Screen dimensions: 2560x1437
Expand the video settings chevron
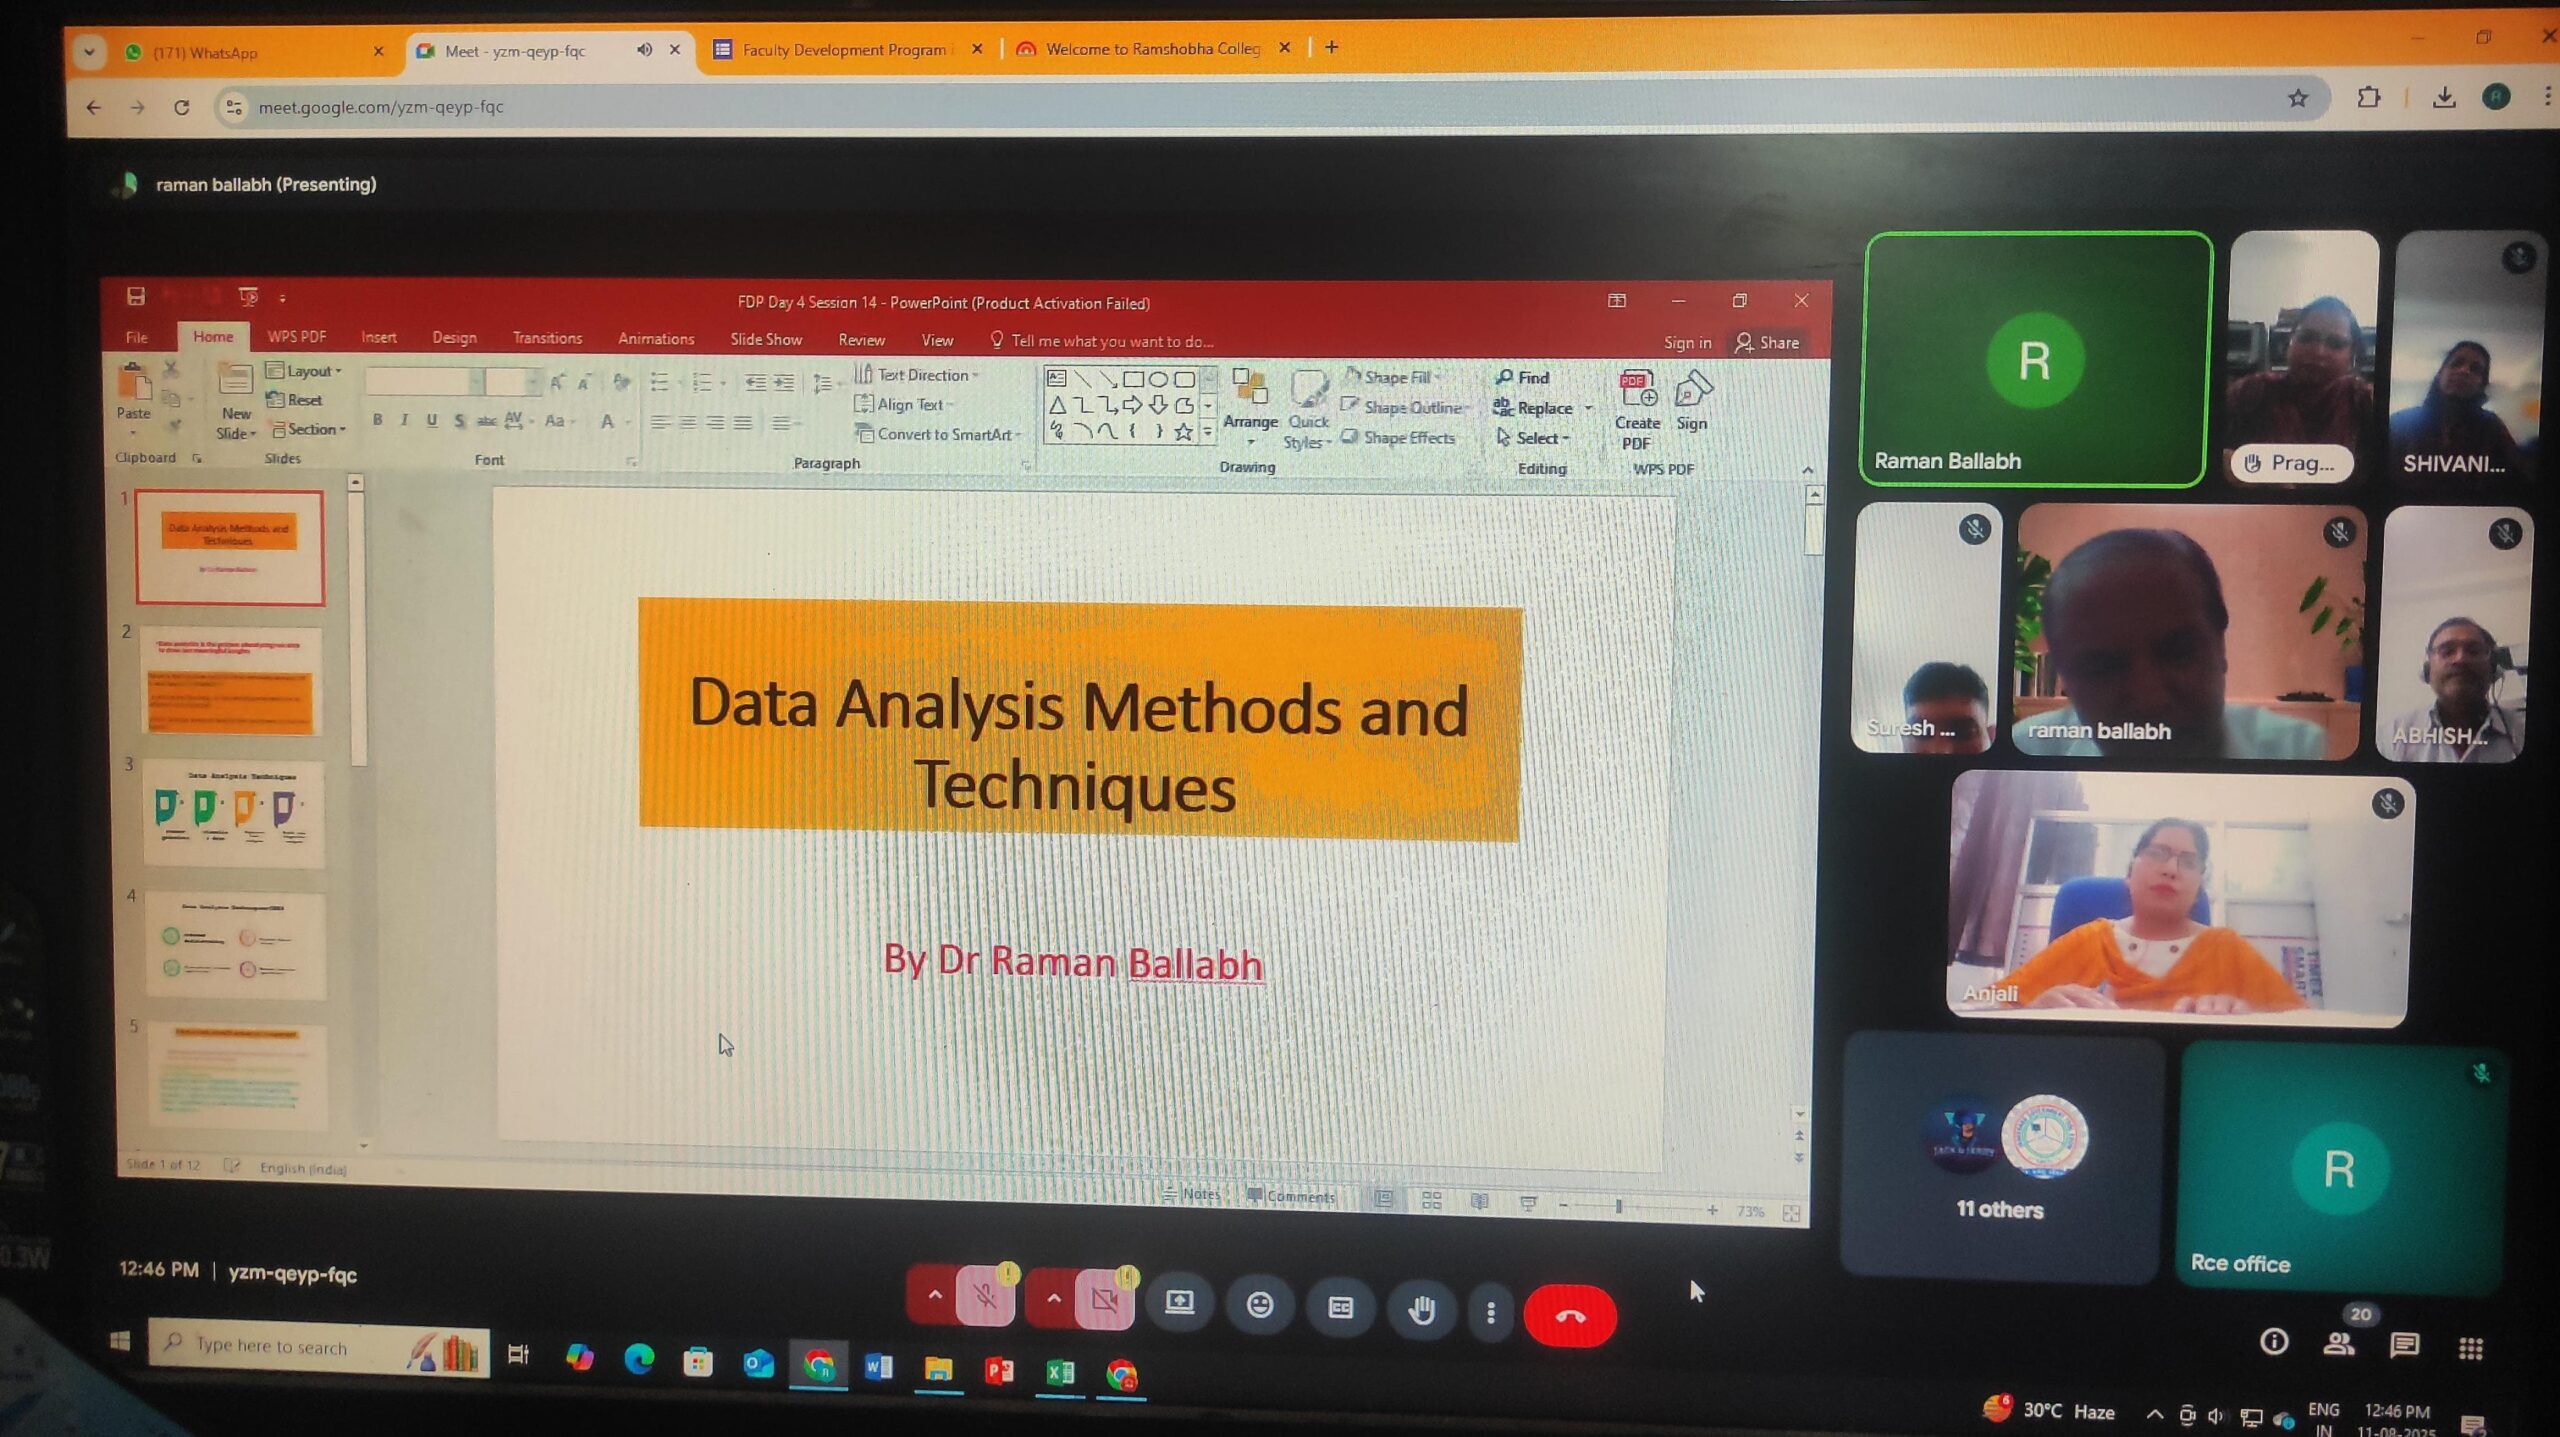1053,1298
